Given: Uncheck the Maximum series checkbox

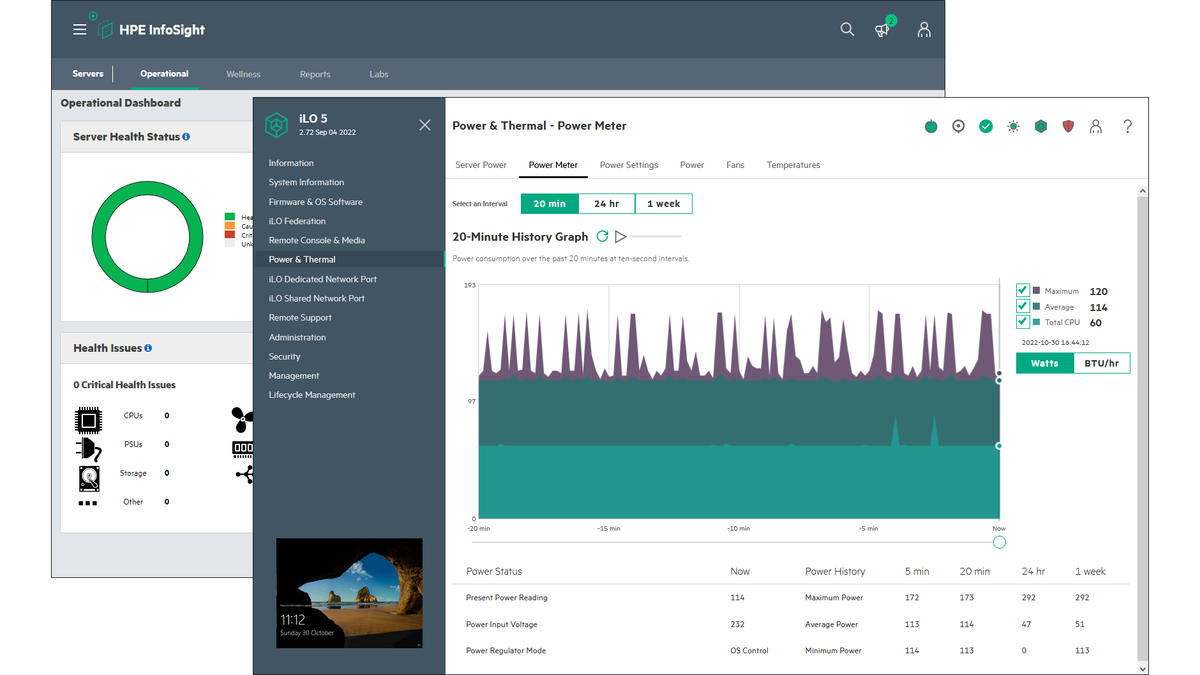Looking at the screenshot, I should (x=1022, y=290).
